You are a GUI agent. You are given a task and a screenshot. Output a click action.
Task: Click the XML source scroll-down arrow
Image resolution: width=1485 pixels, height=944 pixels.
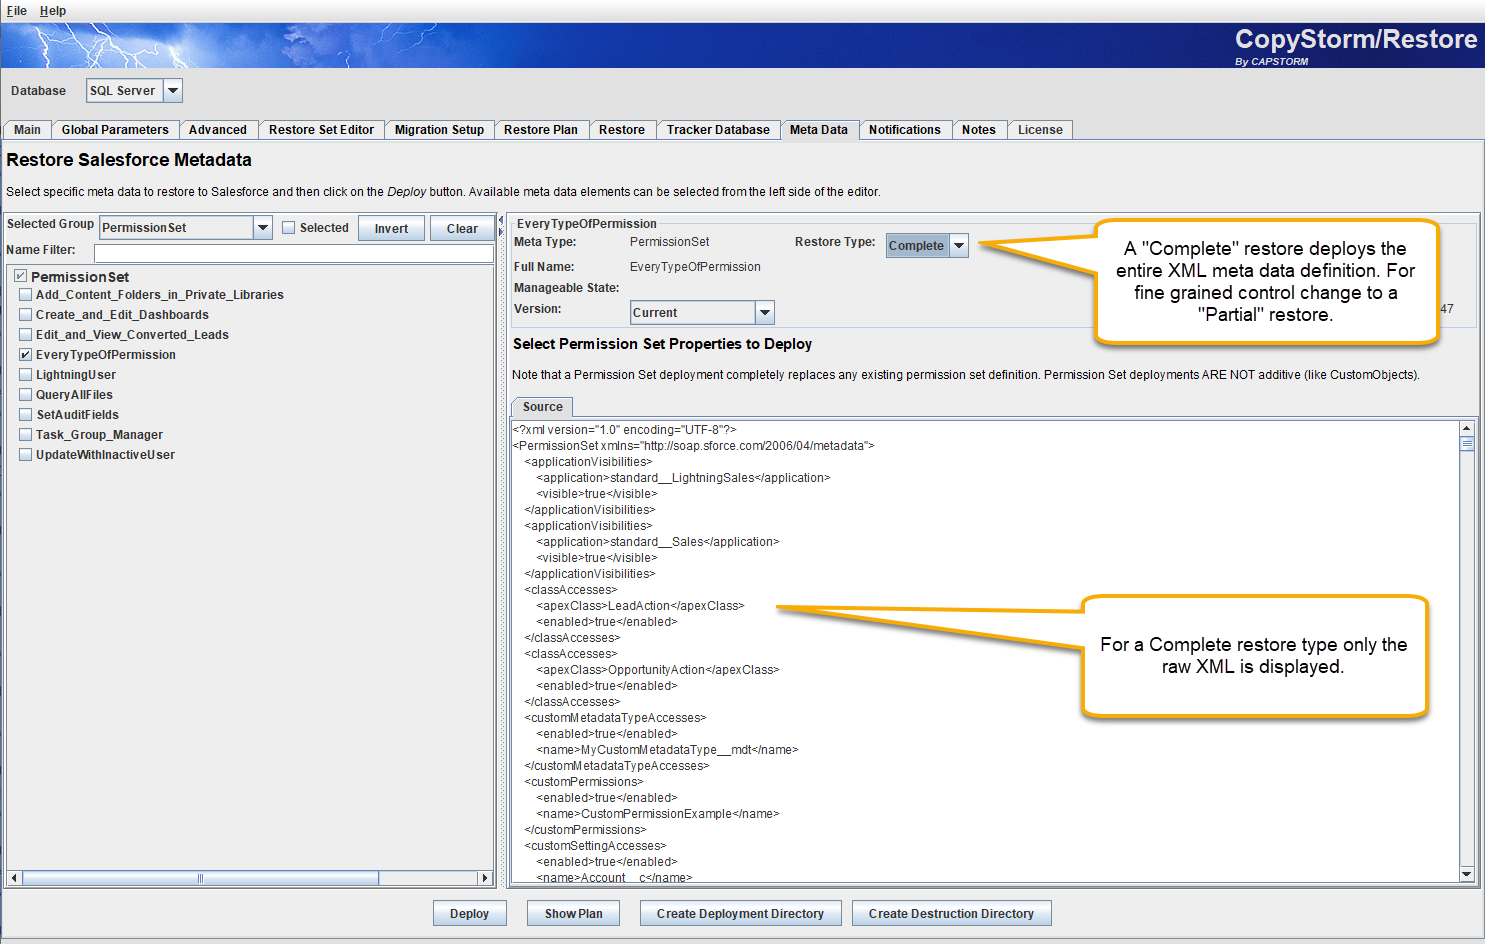tap(1467, 874)
